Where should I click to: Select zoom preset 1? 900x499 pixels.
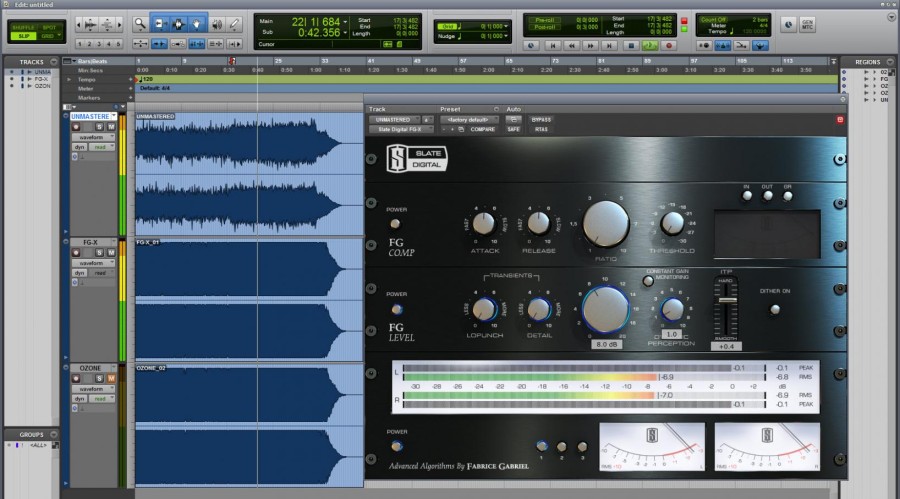[79, 44]
